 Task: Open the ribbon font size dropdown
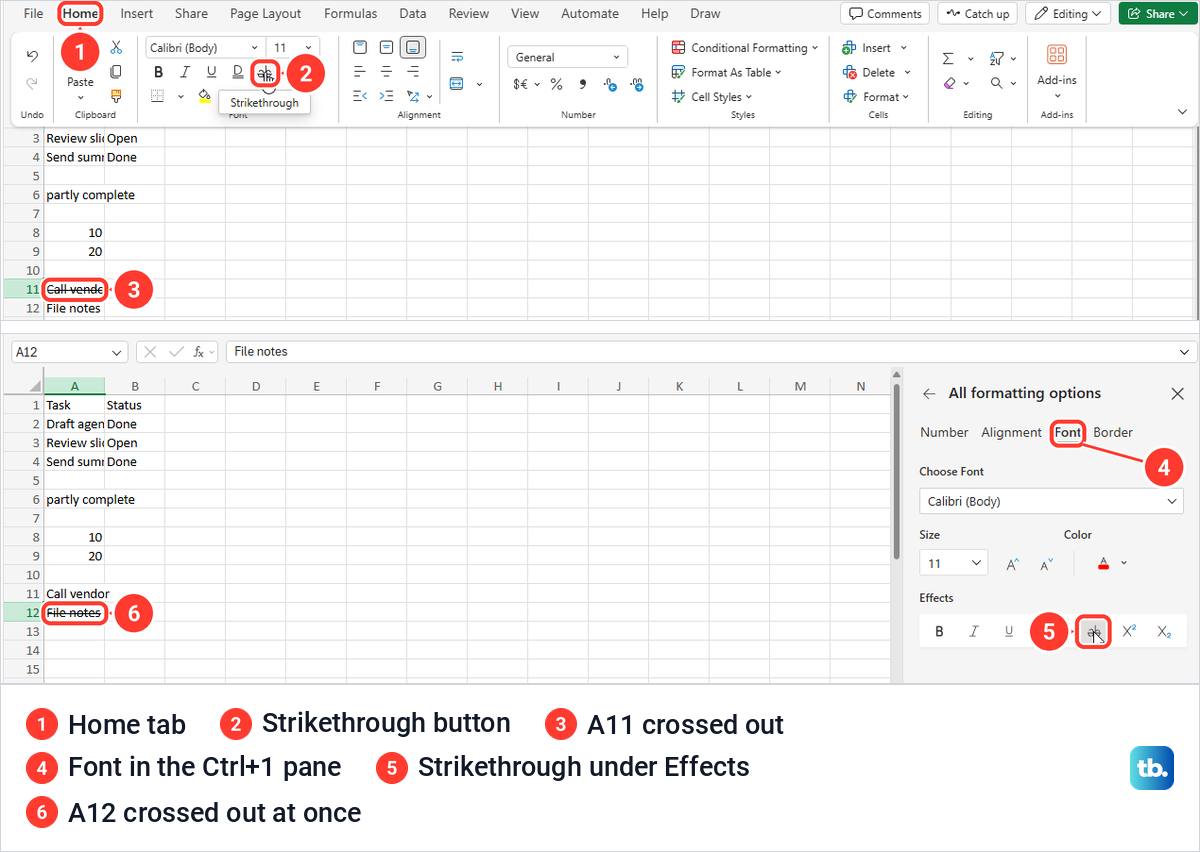[308, 48]
